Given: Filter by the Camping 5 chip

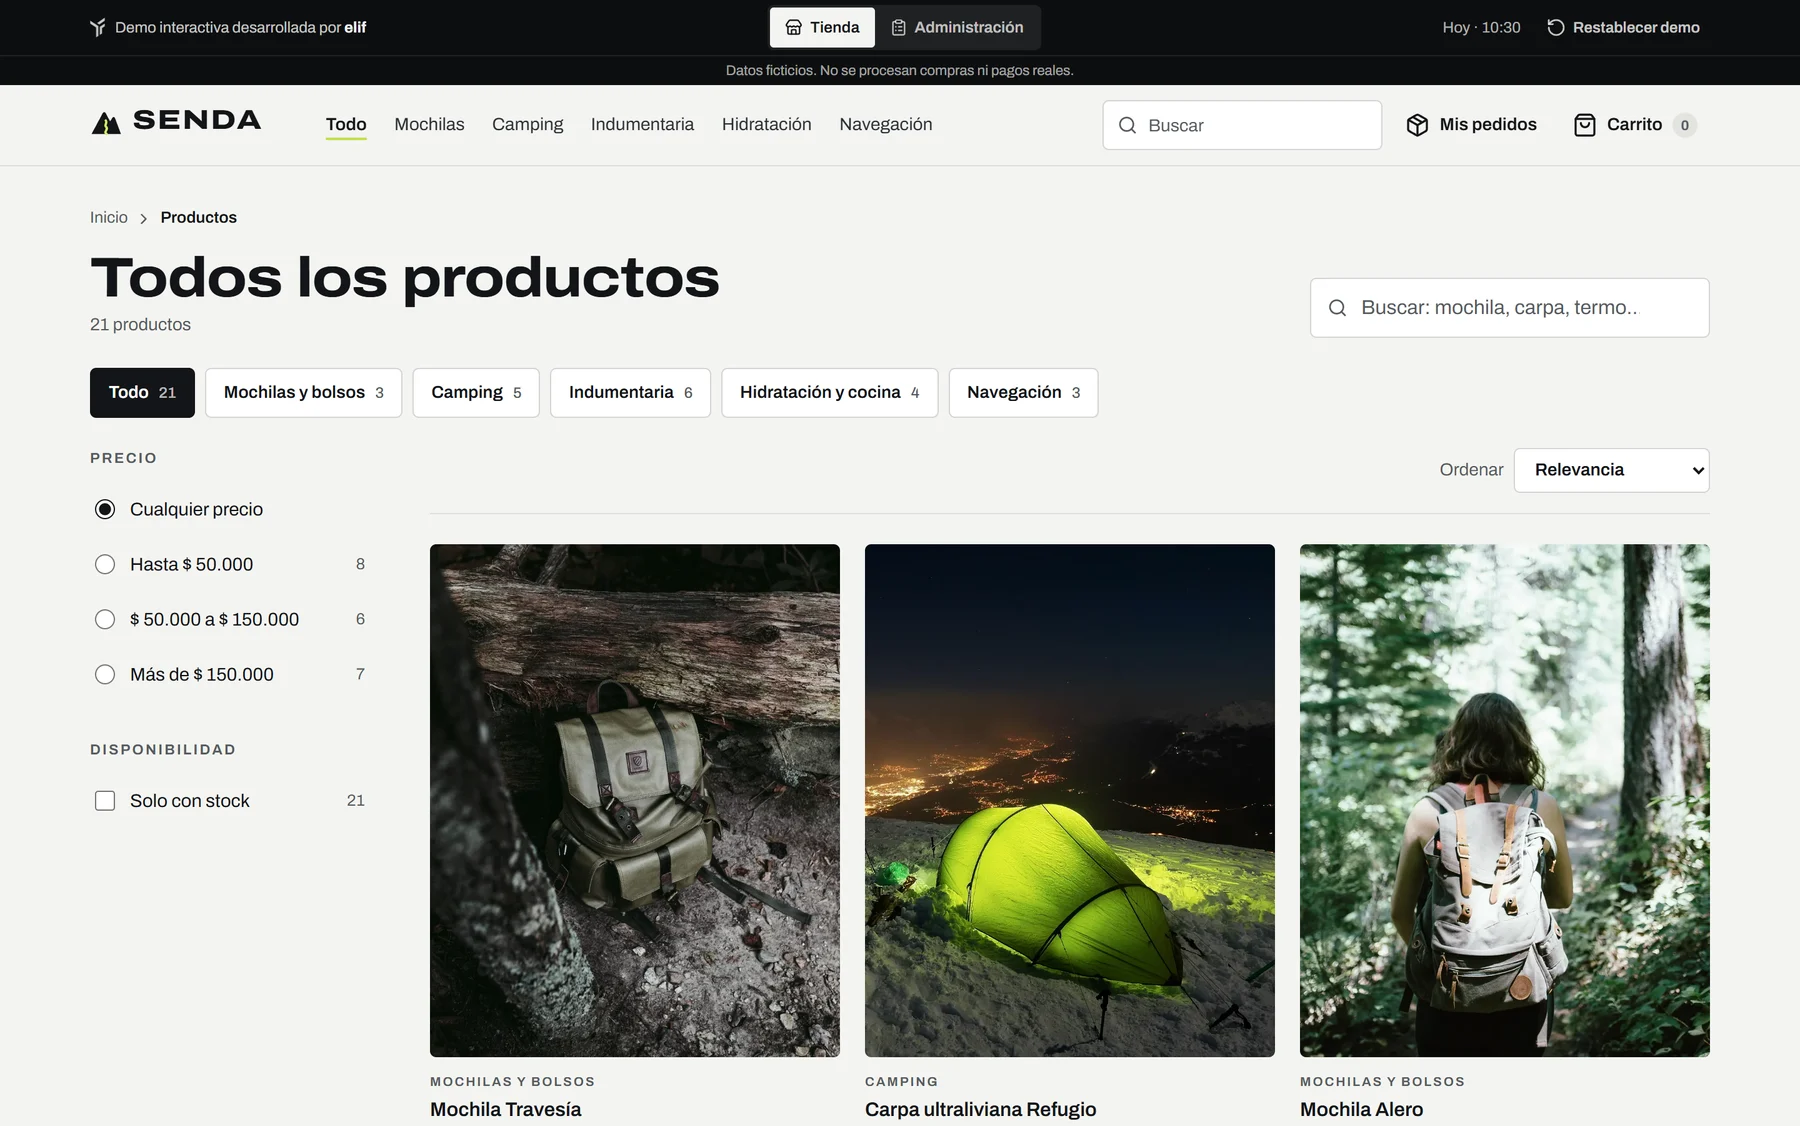Looking at the screenshot, I should coord(476,393).
